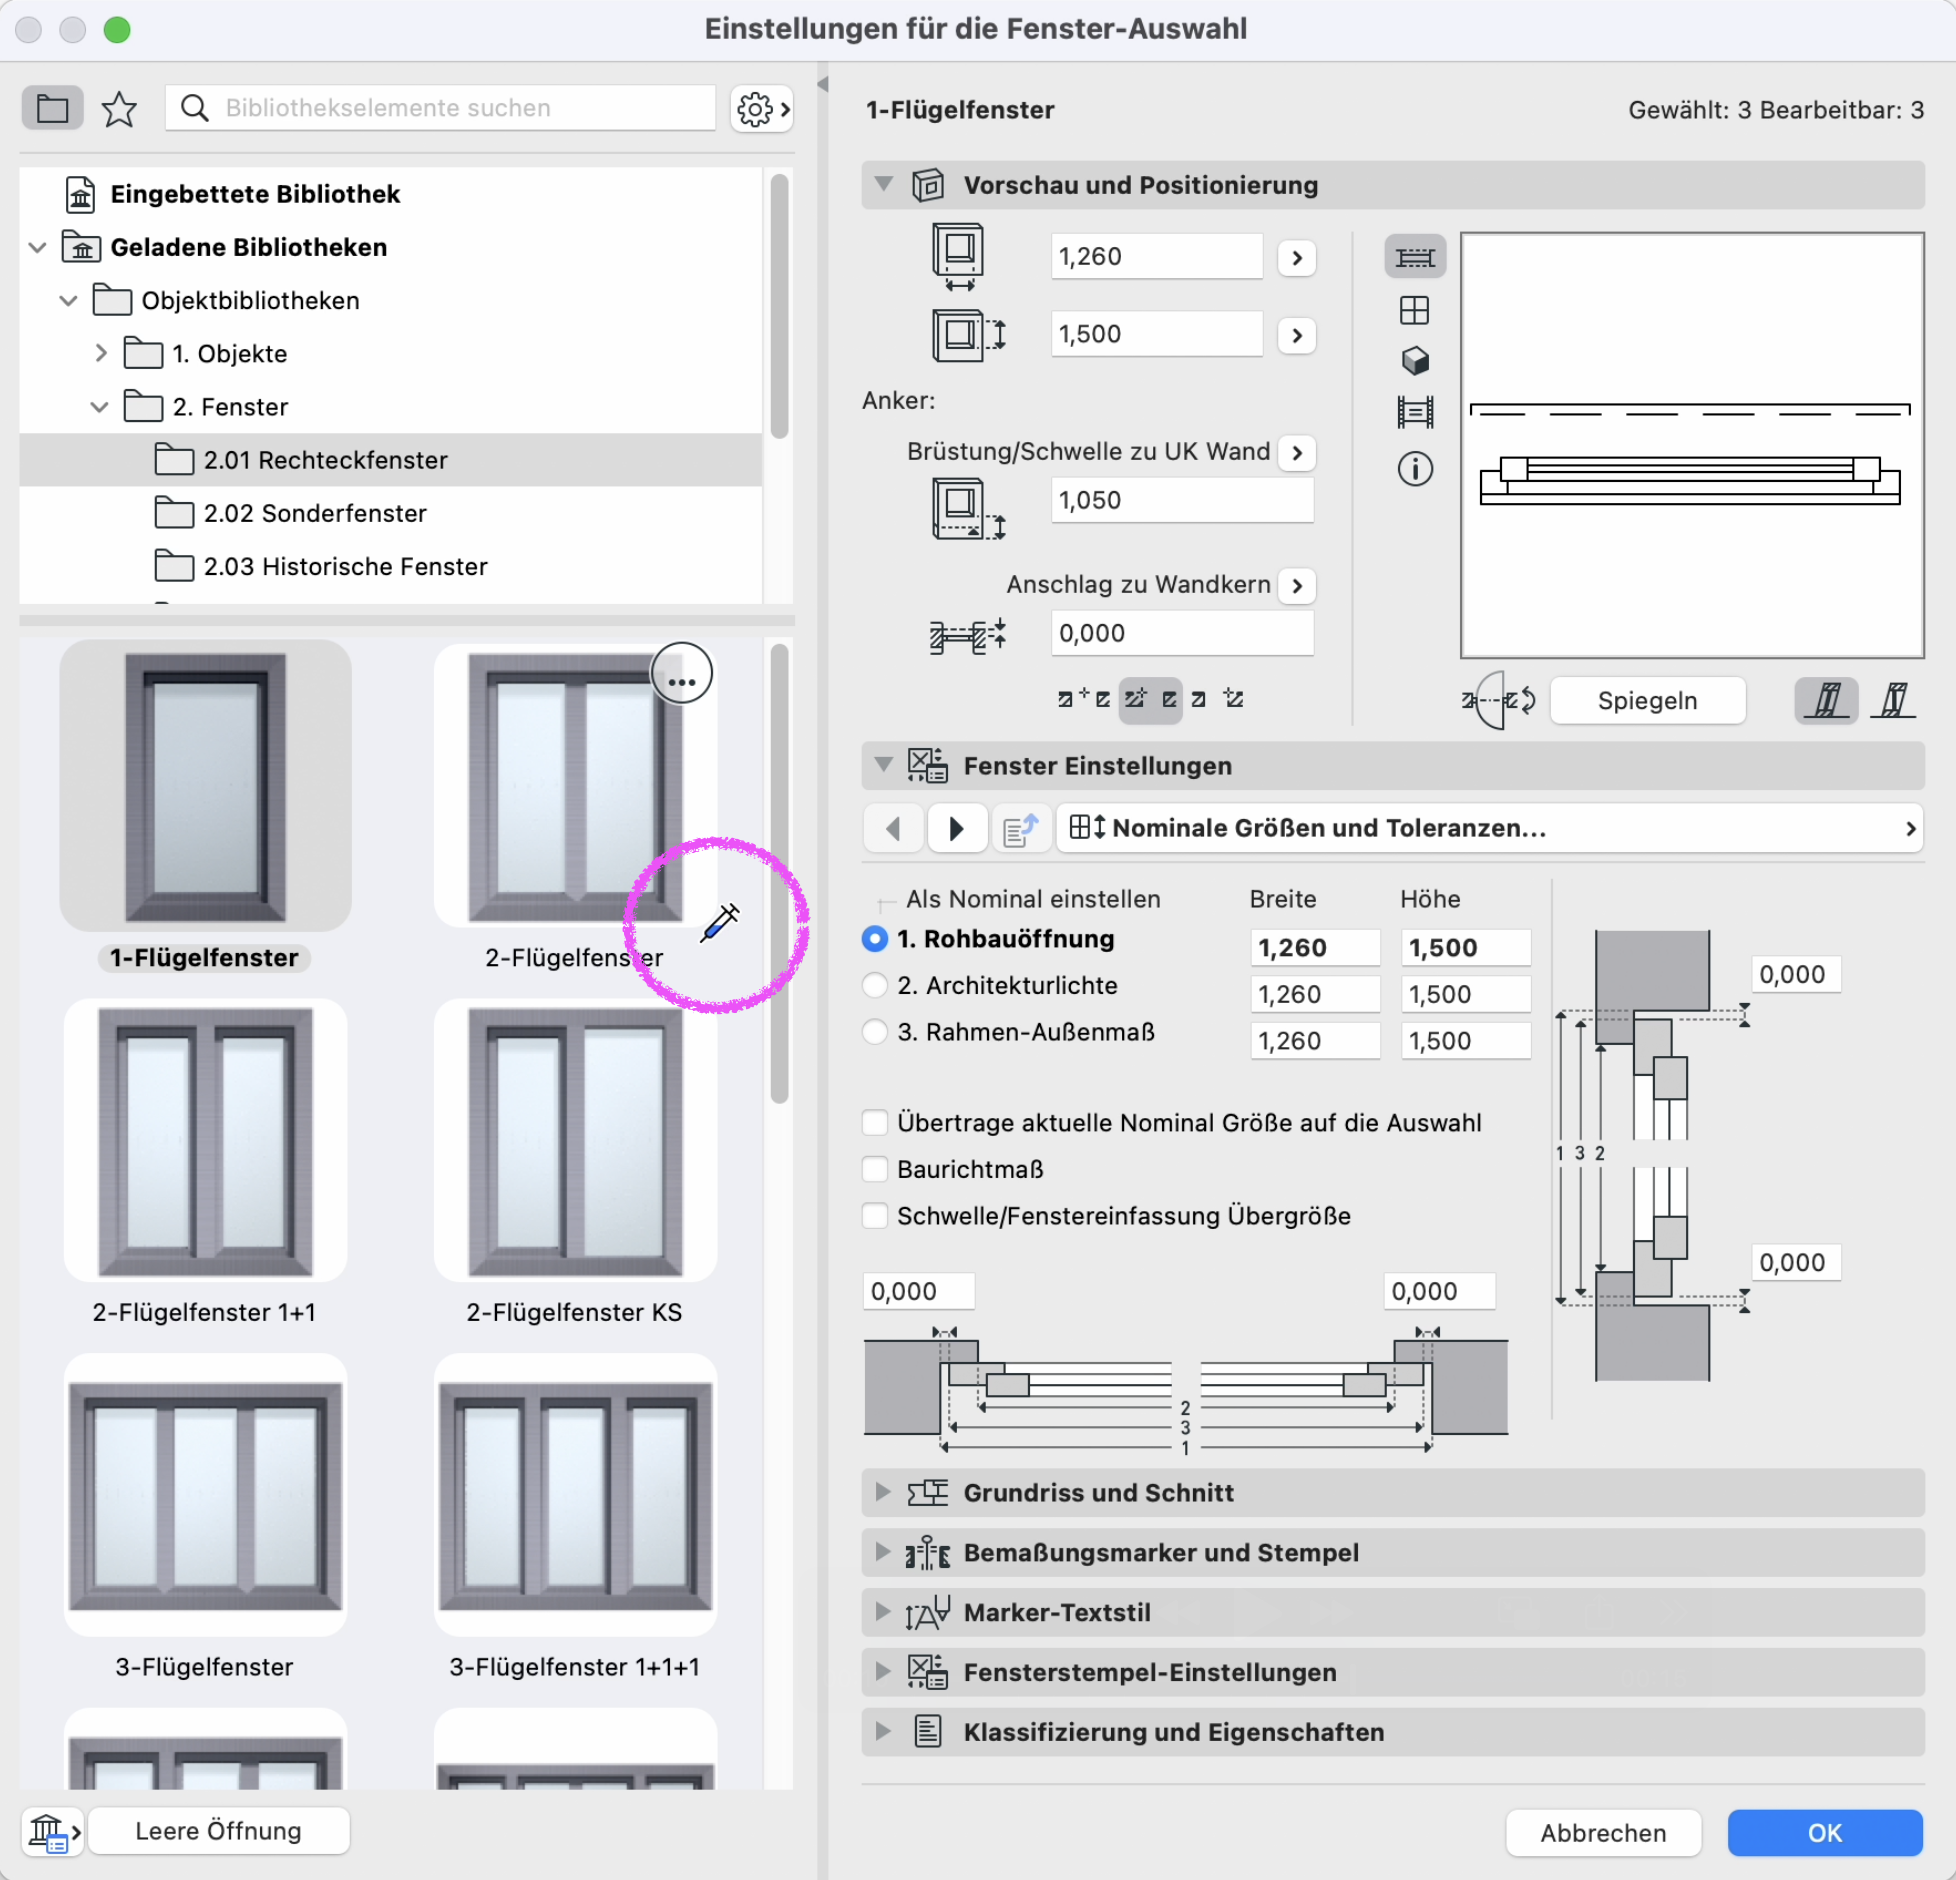The width and height of the screenshot is (1956, 1880).
Task: Open options on 2-Flügelfenster thumbnail
Action: coord(681,675)
